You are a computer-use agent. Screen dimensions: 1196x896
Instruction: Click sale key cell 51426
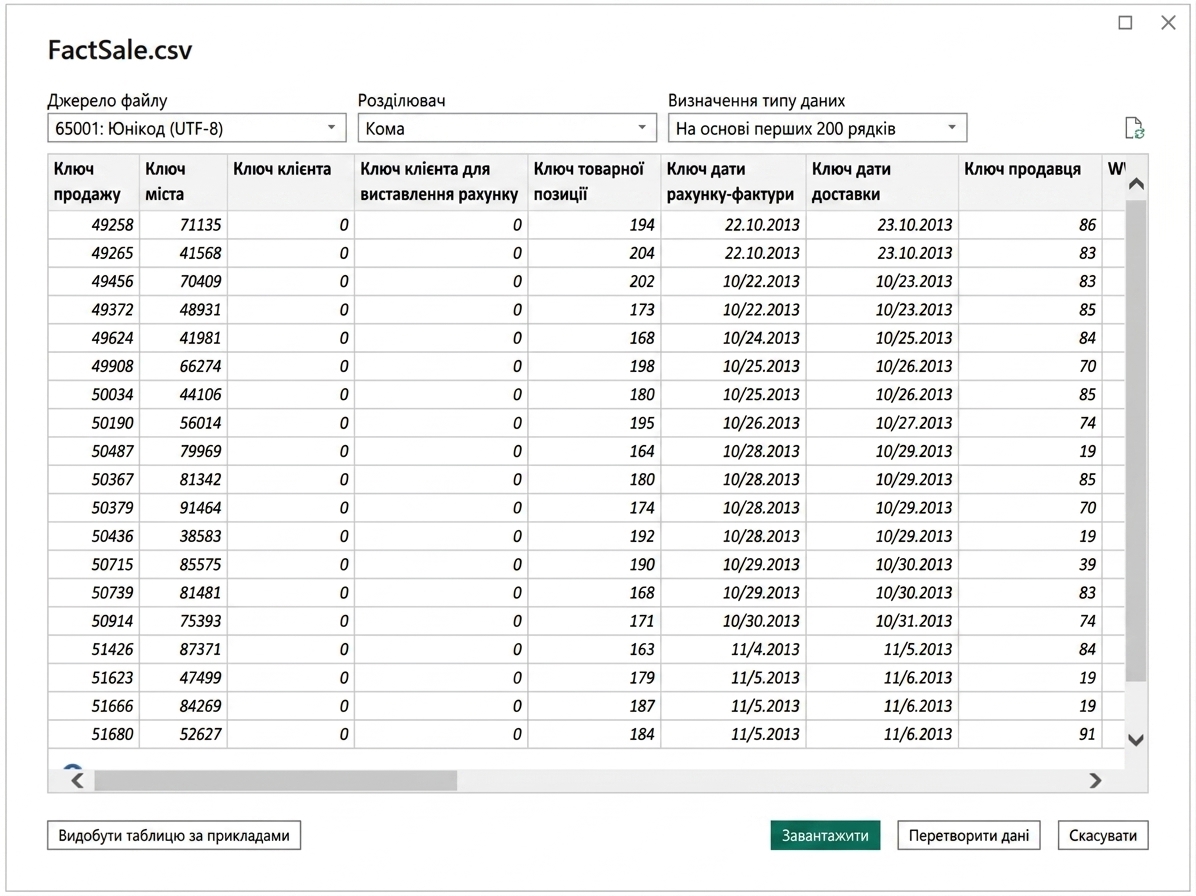[94, 649]
